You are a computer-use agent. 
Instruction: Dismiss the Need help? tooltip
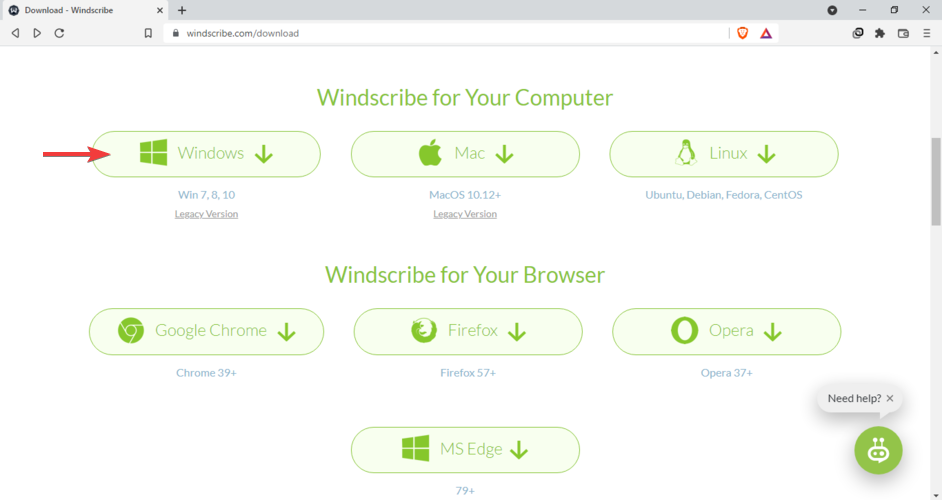point(890,398)
